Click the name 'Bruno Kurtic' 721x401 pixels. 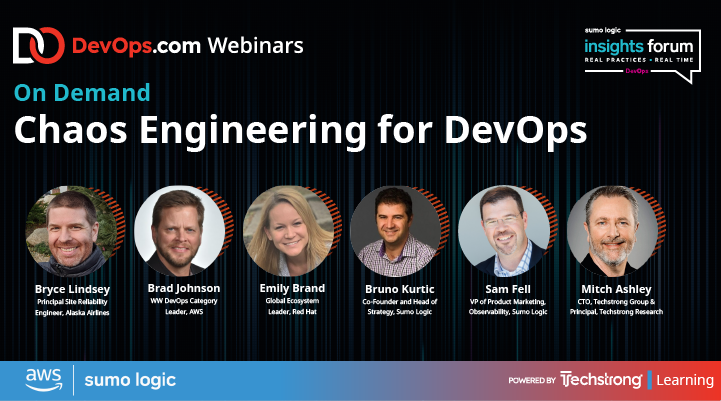[x=400, y=289]
